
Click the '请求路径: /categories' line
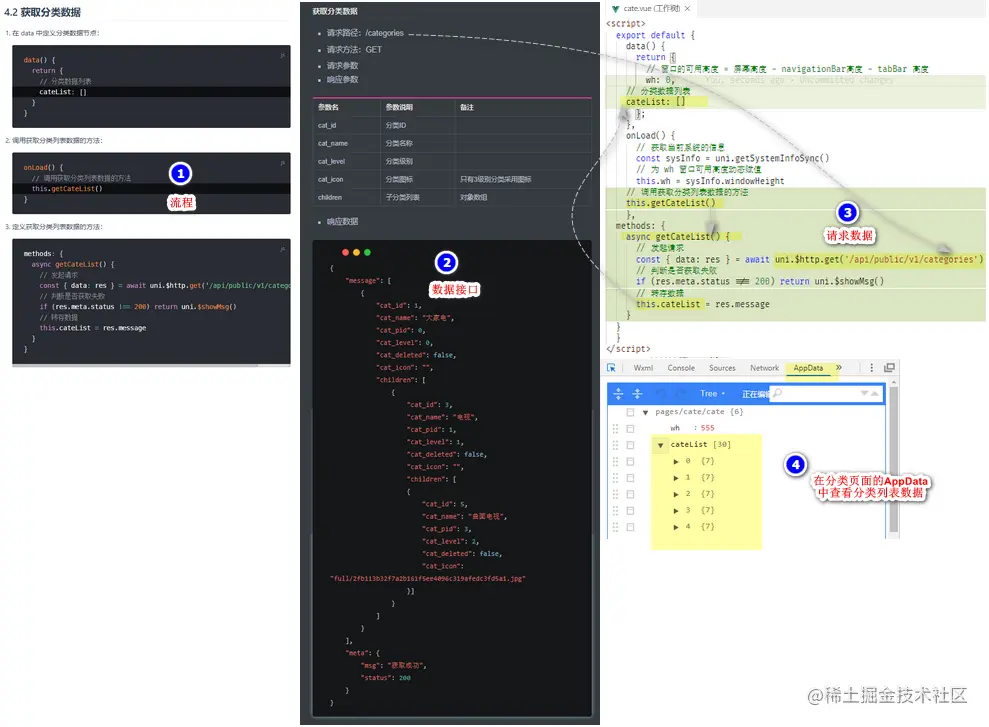365,33
